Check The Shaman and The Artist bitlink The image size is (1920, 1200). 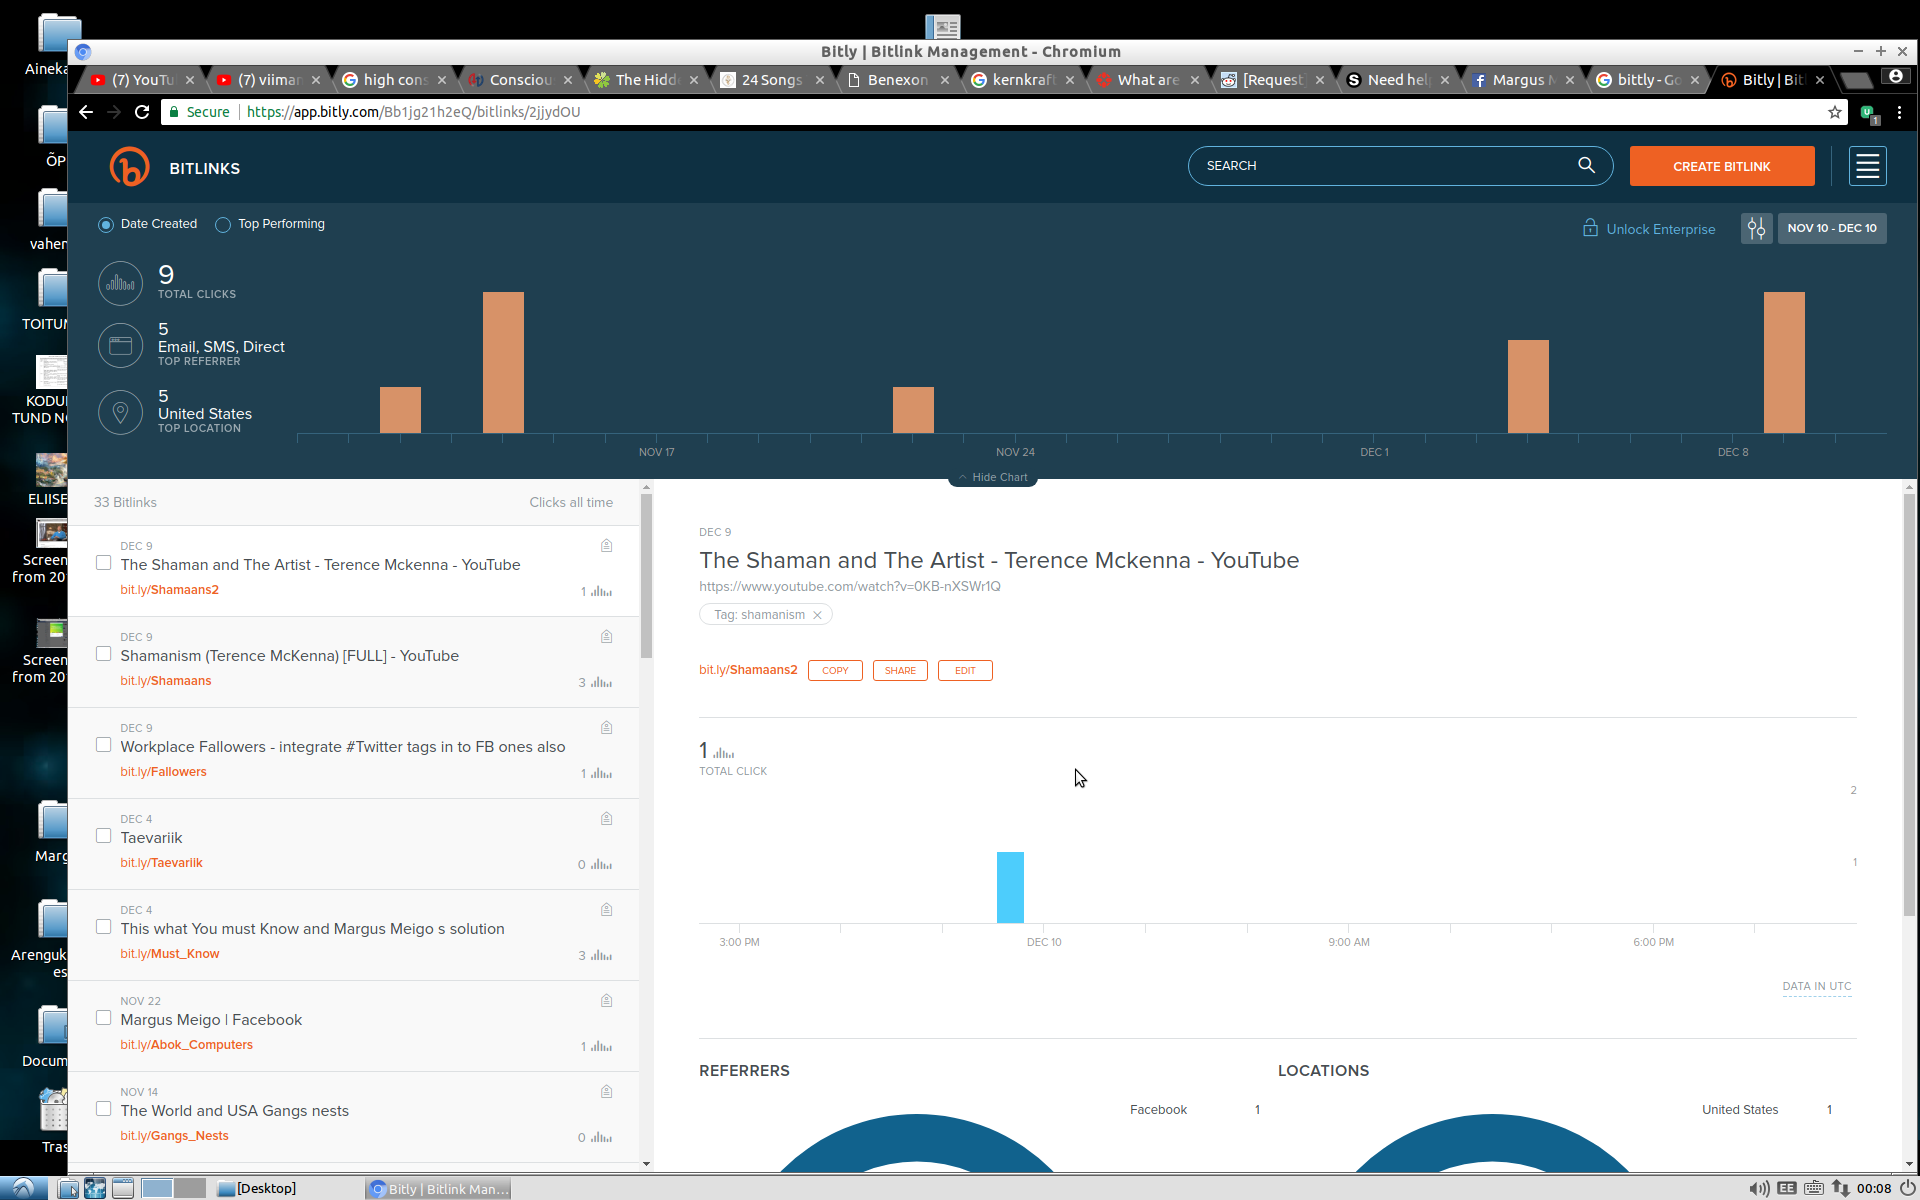point(103,563)
